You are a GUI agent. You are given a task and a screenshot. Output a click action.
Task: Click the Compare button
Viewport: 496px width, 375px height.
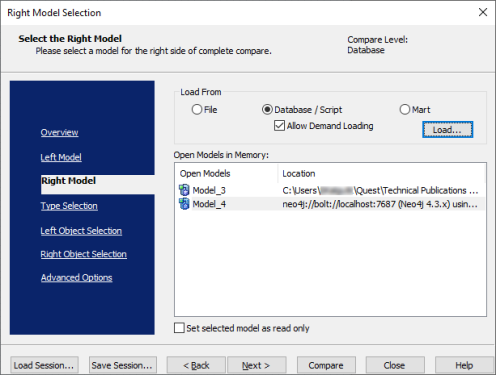click(326, 365)
